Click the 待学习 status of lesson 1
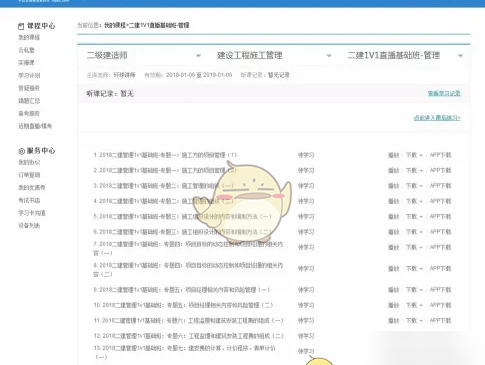Image resolution: width=485 pixels, height=365 pixels. (306, 155)
